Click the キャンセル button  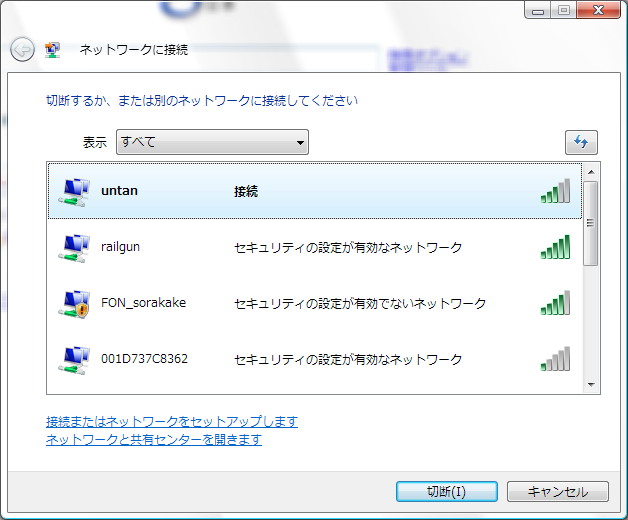tap(558, 492)
